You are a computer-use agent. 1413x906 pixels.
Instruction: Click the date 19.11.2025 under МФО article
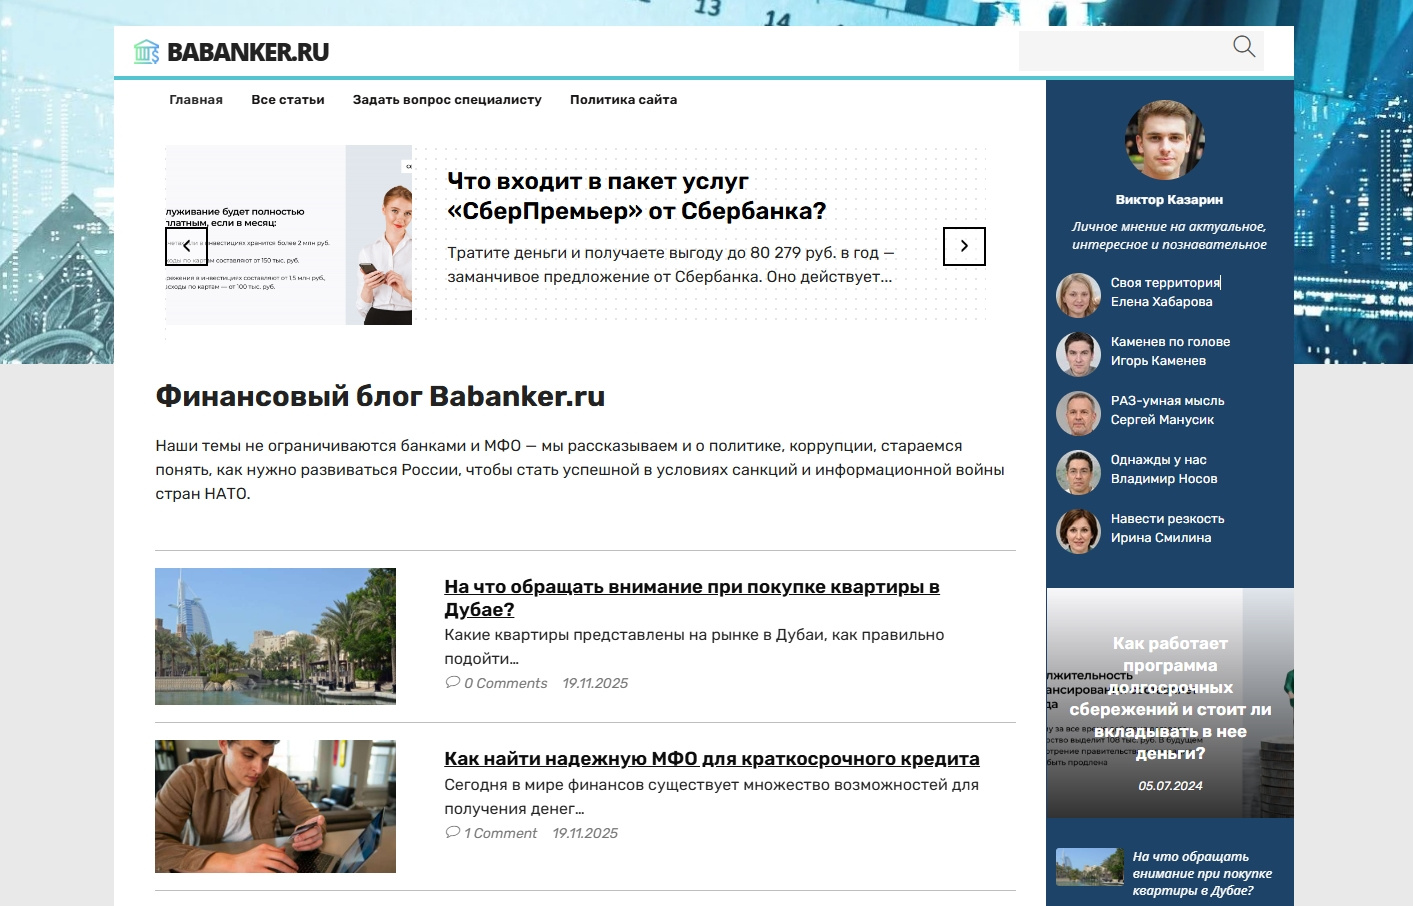pyautogui.click(x=585, y=833)
